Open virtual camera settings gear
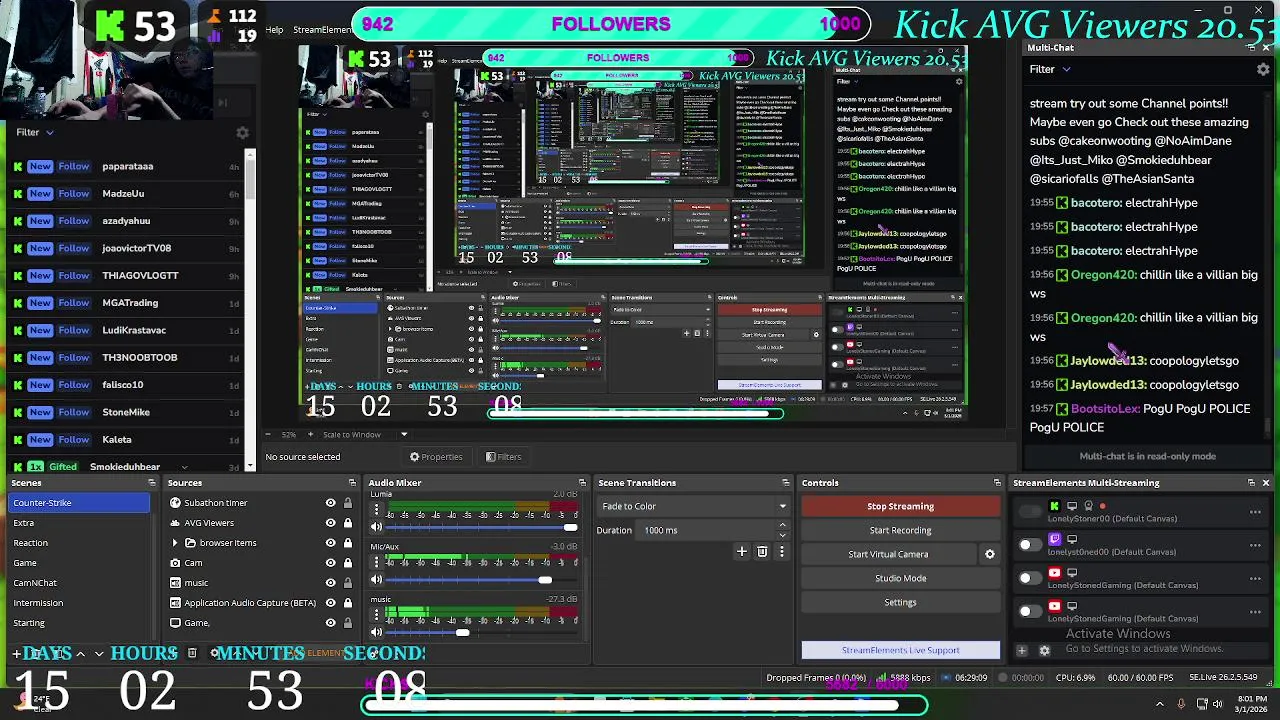 [990, 554]
